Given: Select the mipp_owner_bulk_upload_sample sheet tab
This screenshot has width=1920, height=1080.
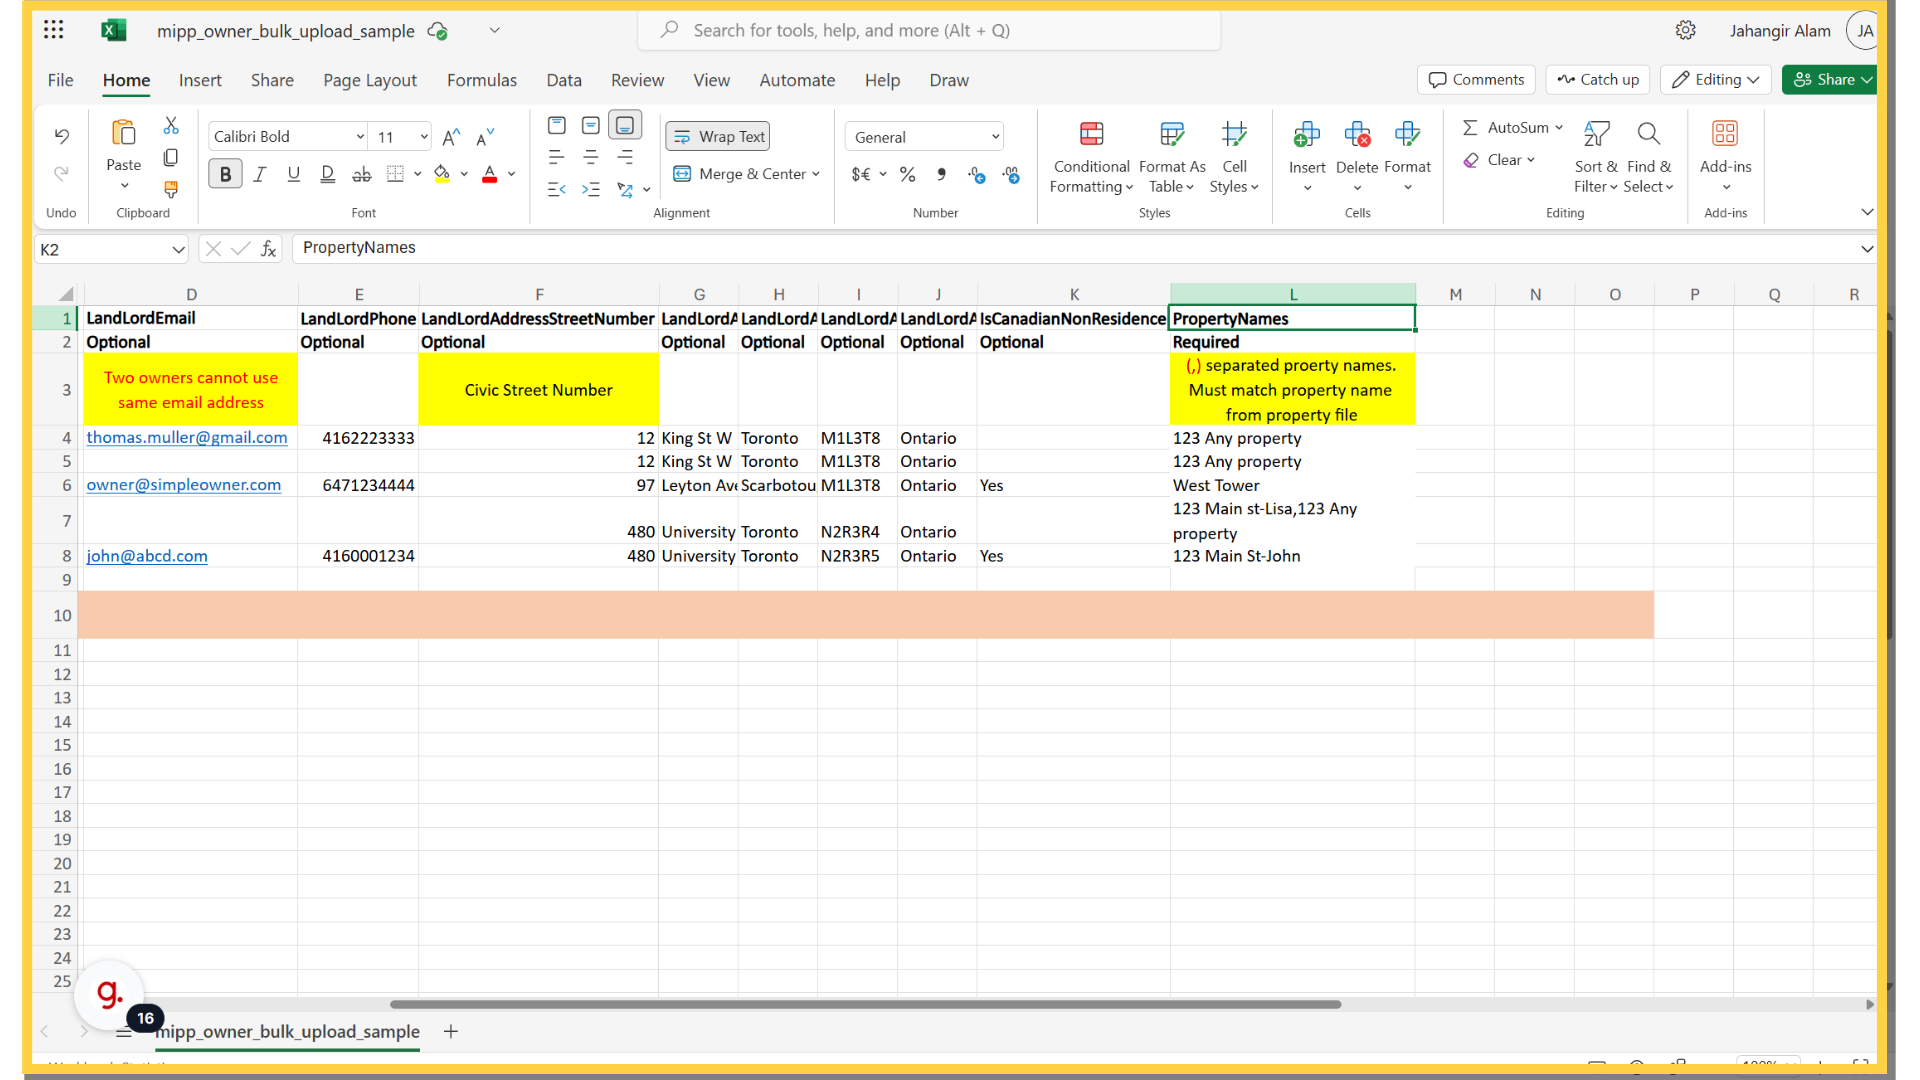Looking at the screenshot, I should [287, 1032].
